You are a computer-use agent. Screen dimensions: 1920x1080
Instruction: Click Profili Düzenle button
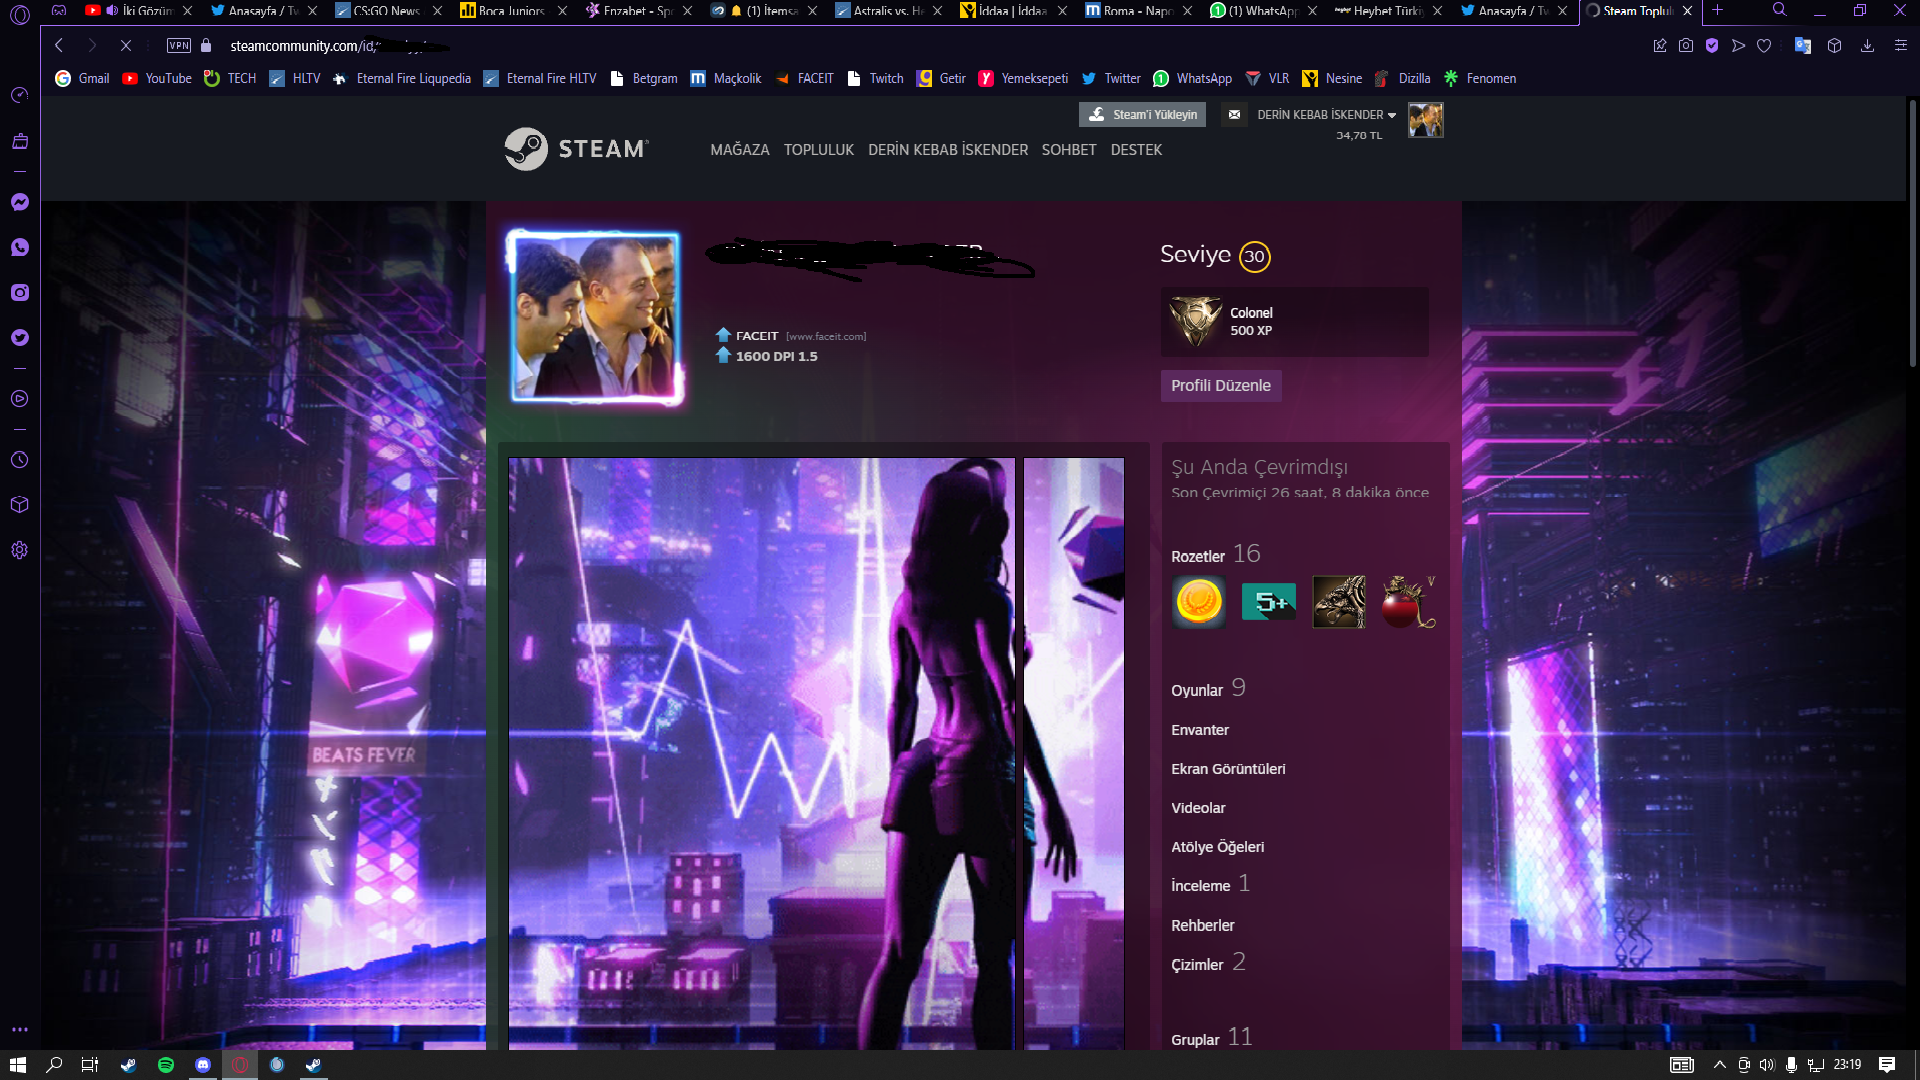(1221, 386)
